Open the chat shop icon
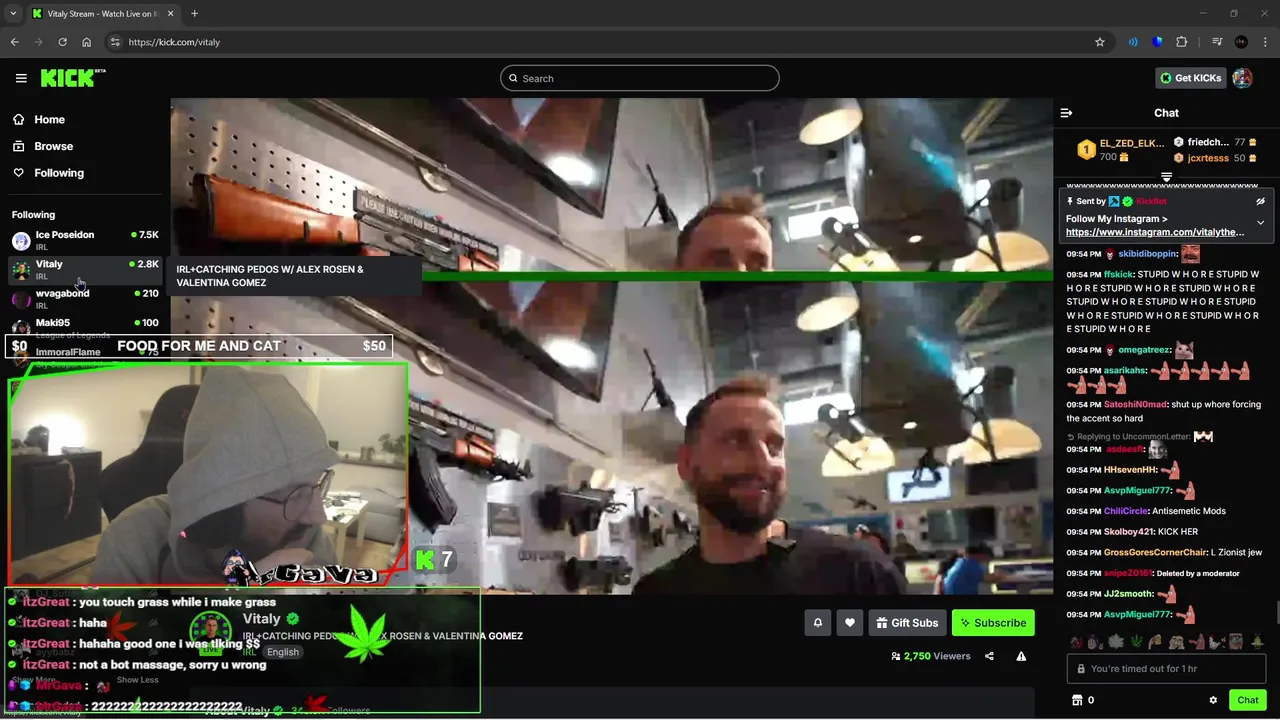This screenshot has height=720, width=1280. [x=1077, y=700]
